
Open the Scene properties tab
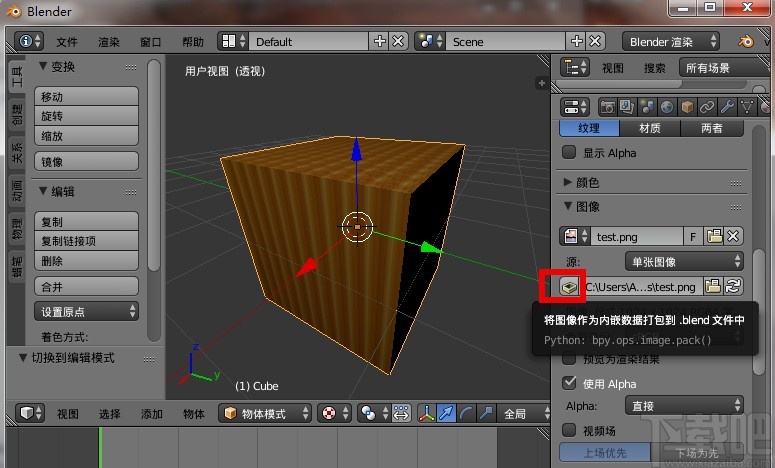point(647,107)
